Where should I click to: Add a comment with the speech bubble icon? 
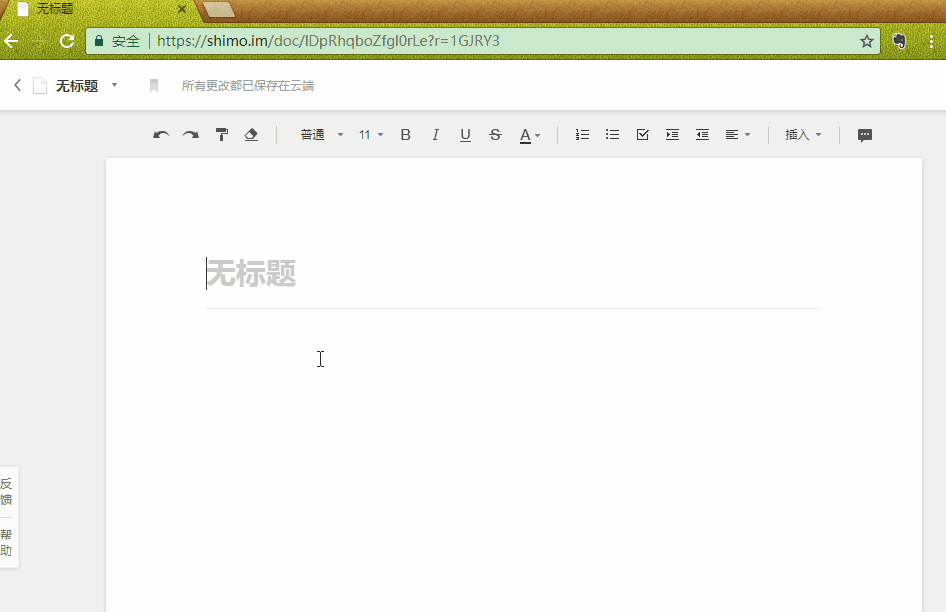[865, 135]
